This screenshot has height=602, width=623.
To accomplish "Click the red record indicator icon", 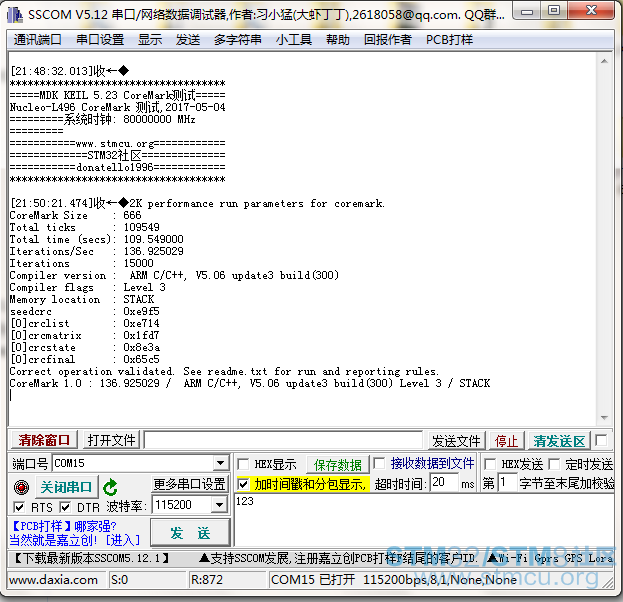I will click(21, 487).
